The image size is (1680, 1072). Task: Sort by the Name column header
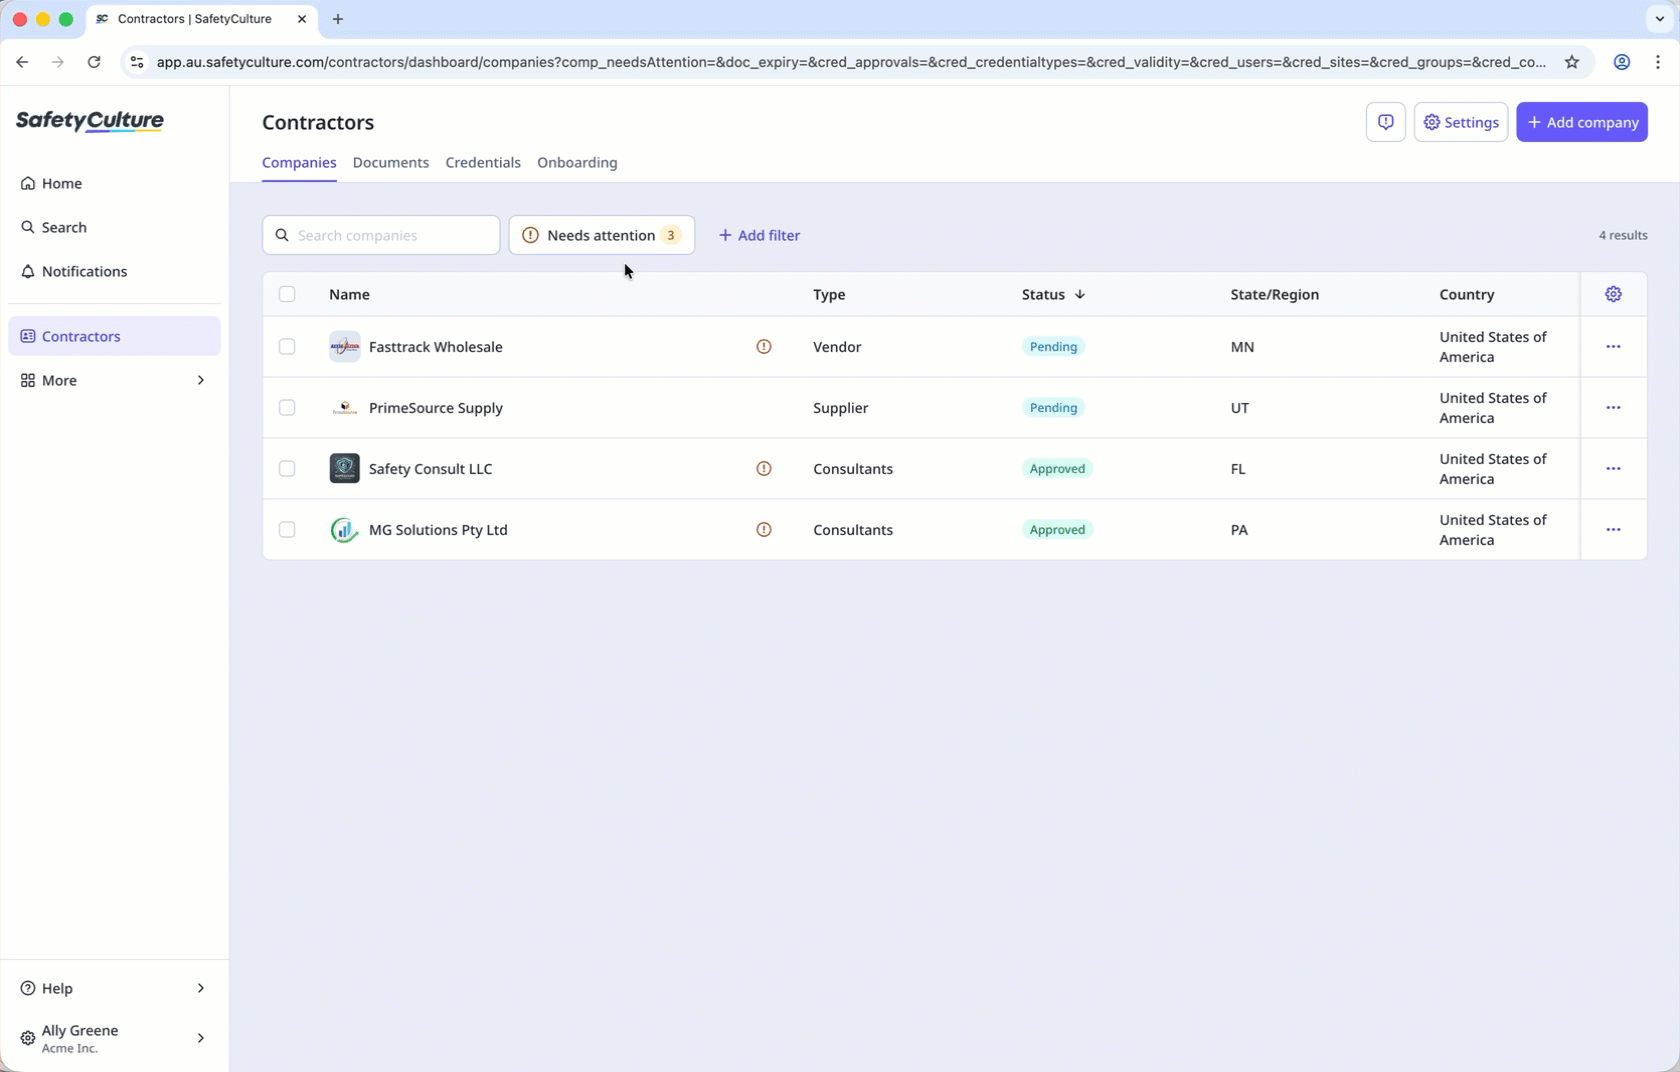pos(349,294)
